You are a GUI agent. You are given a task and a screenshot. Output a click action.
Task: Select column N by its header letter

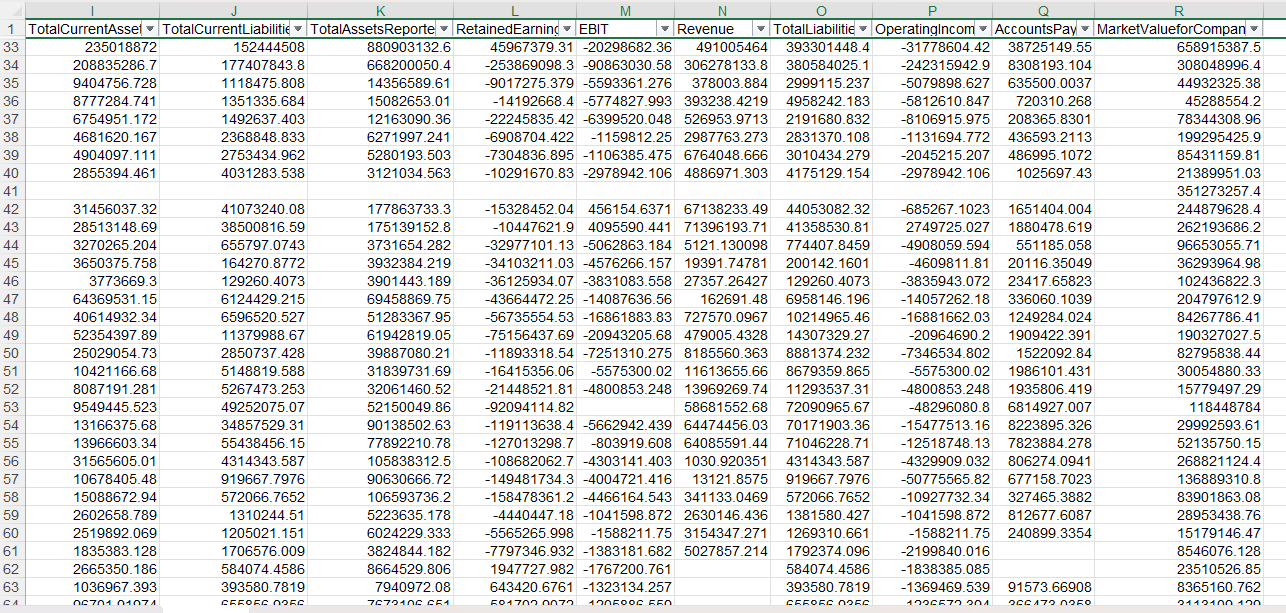pos(722,10)
